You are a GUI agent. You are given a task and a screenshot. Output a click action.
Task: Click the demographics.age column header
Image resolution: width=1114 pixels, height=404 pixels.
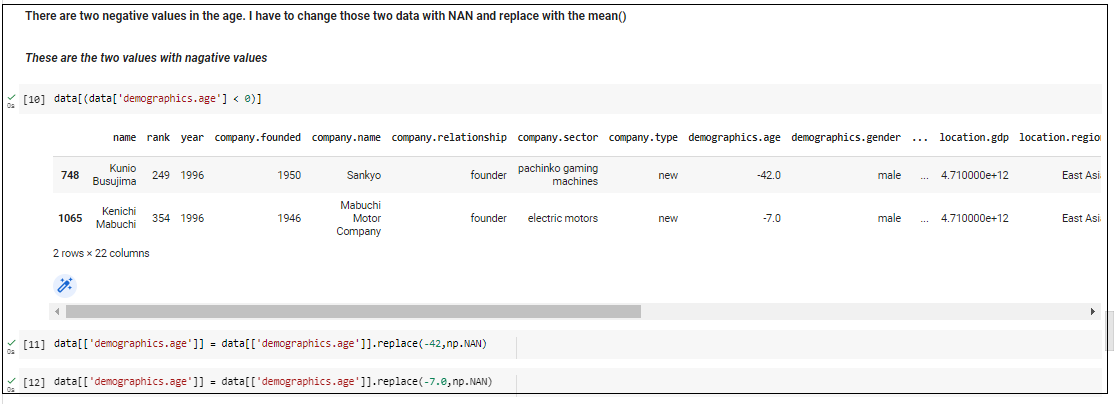click(735, 138)
